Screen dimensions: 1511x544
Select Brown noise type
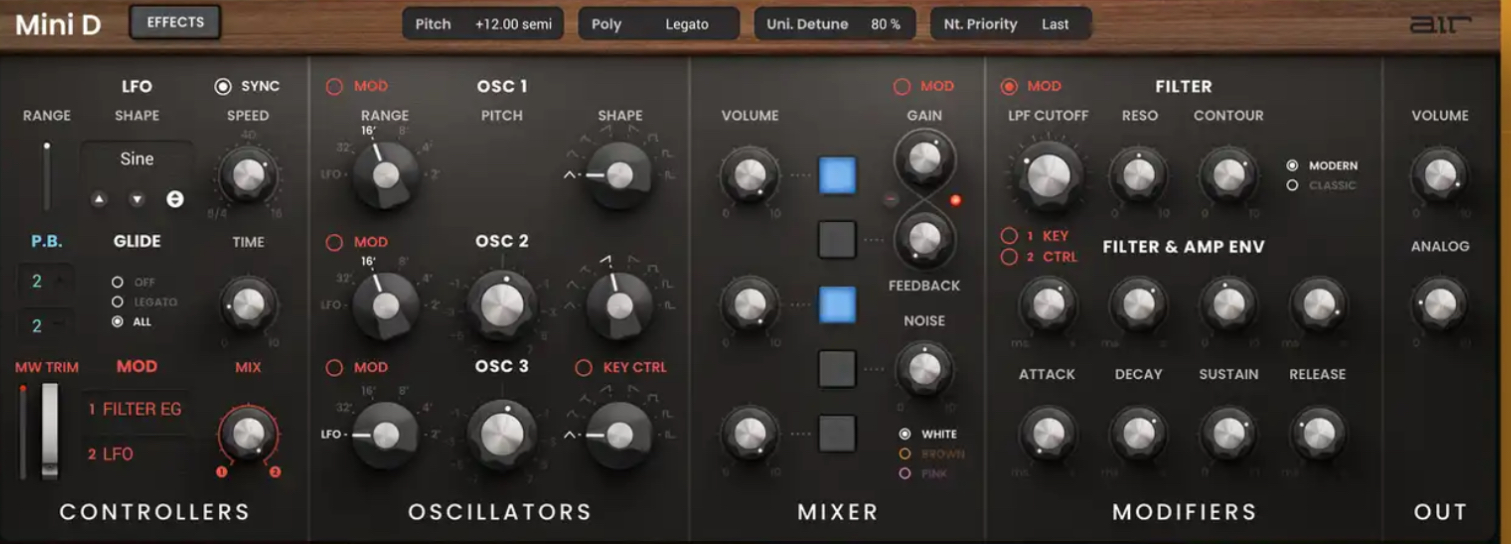coord(905,454)
